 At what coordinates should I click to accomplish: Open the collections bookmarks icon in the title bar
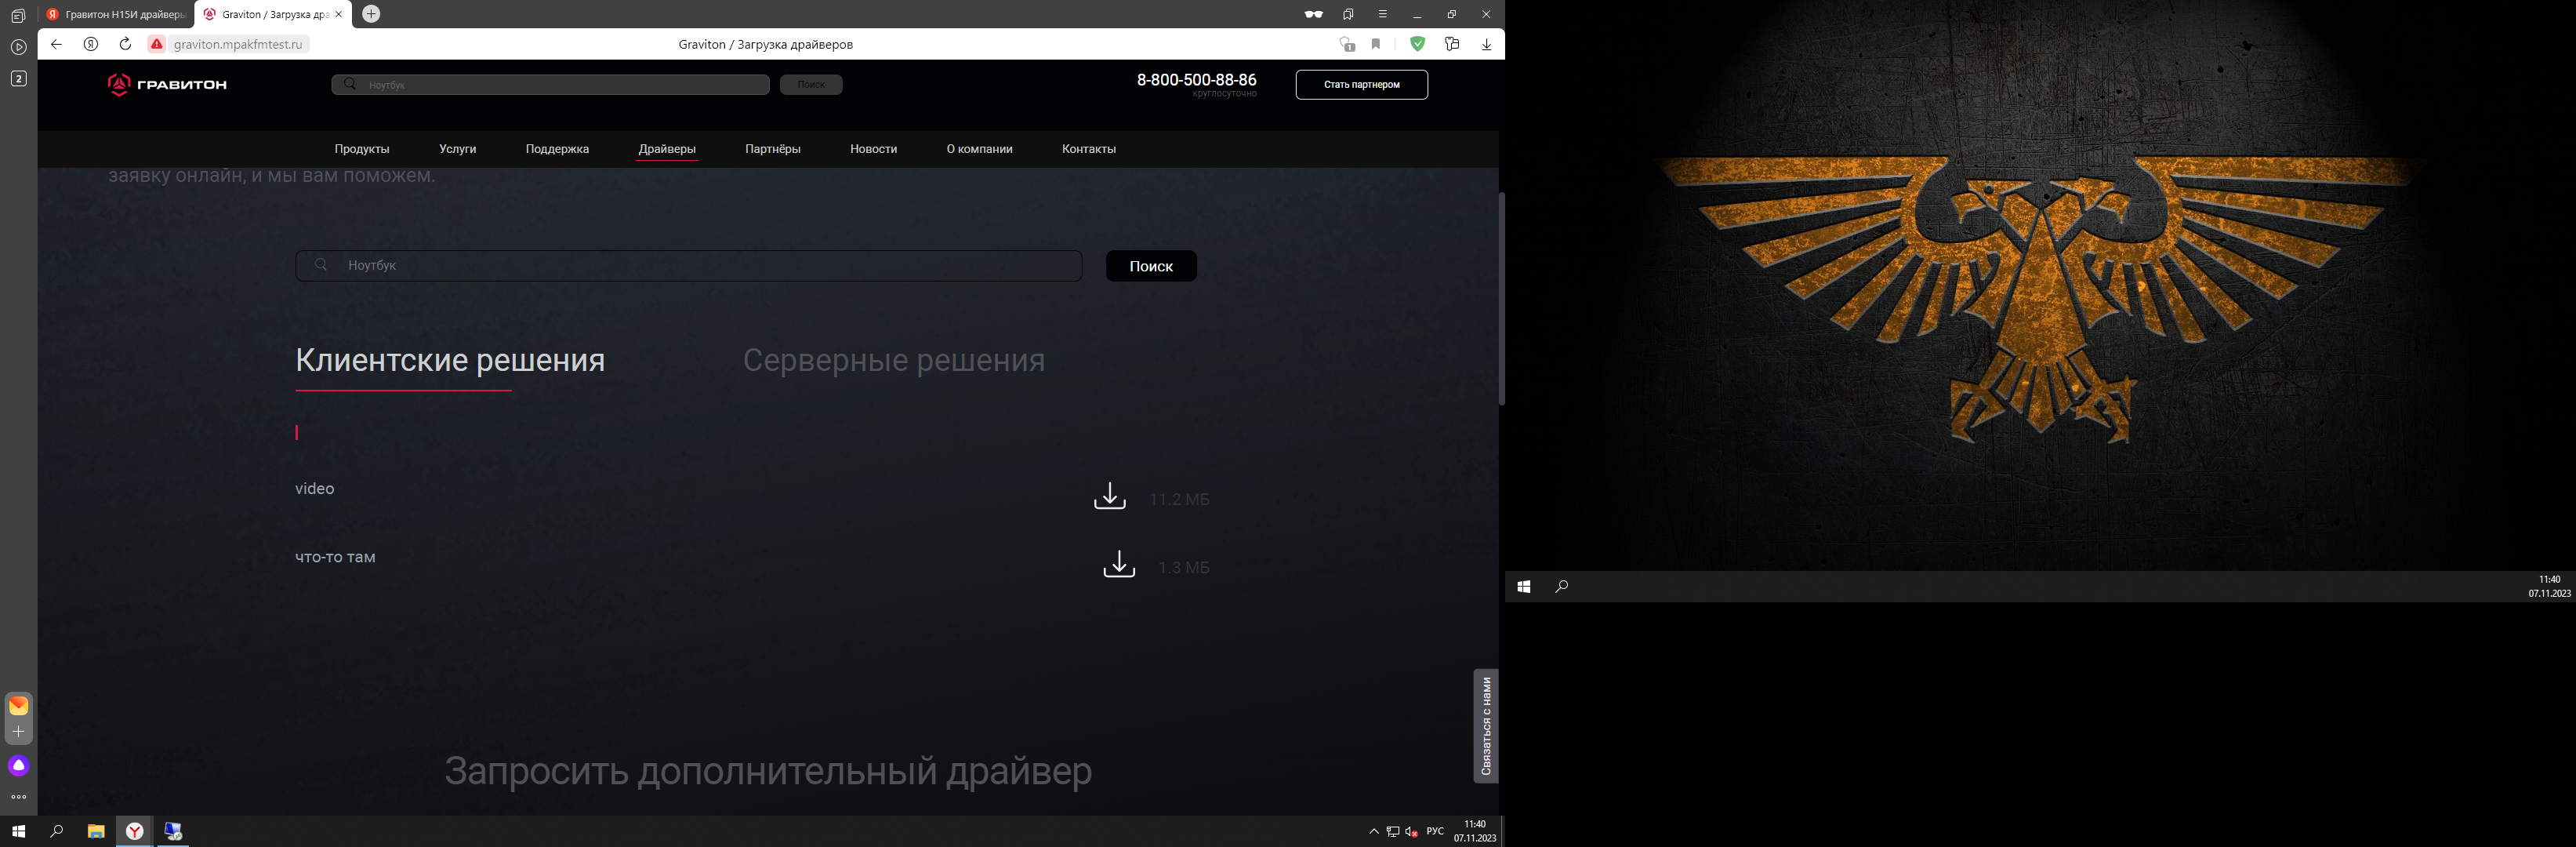click(1348, 14)
